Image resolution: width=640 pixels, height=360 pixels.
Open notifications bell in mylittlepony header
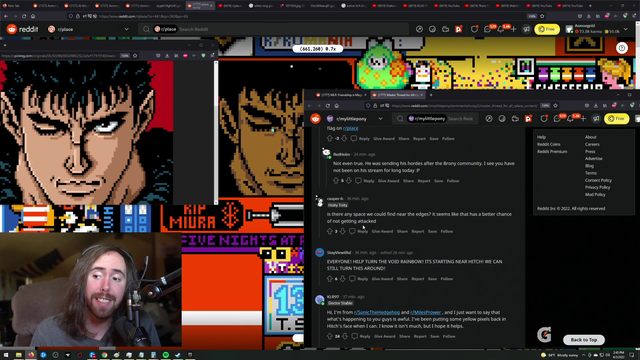[570, 119]
